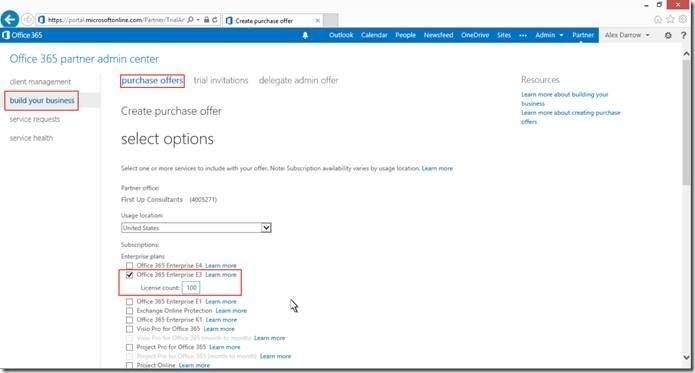Open service health section

coord(31,138)
